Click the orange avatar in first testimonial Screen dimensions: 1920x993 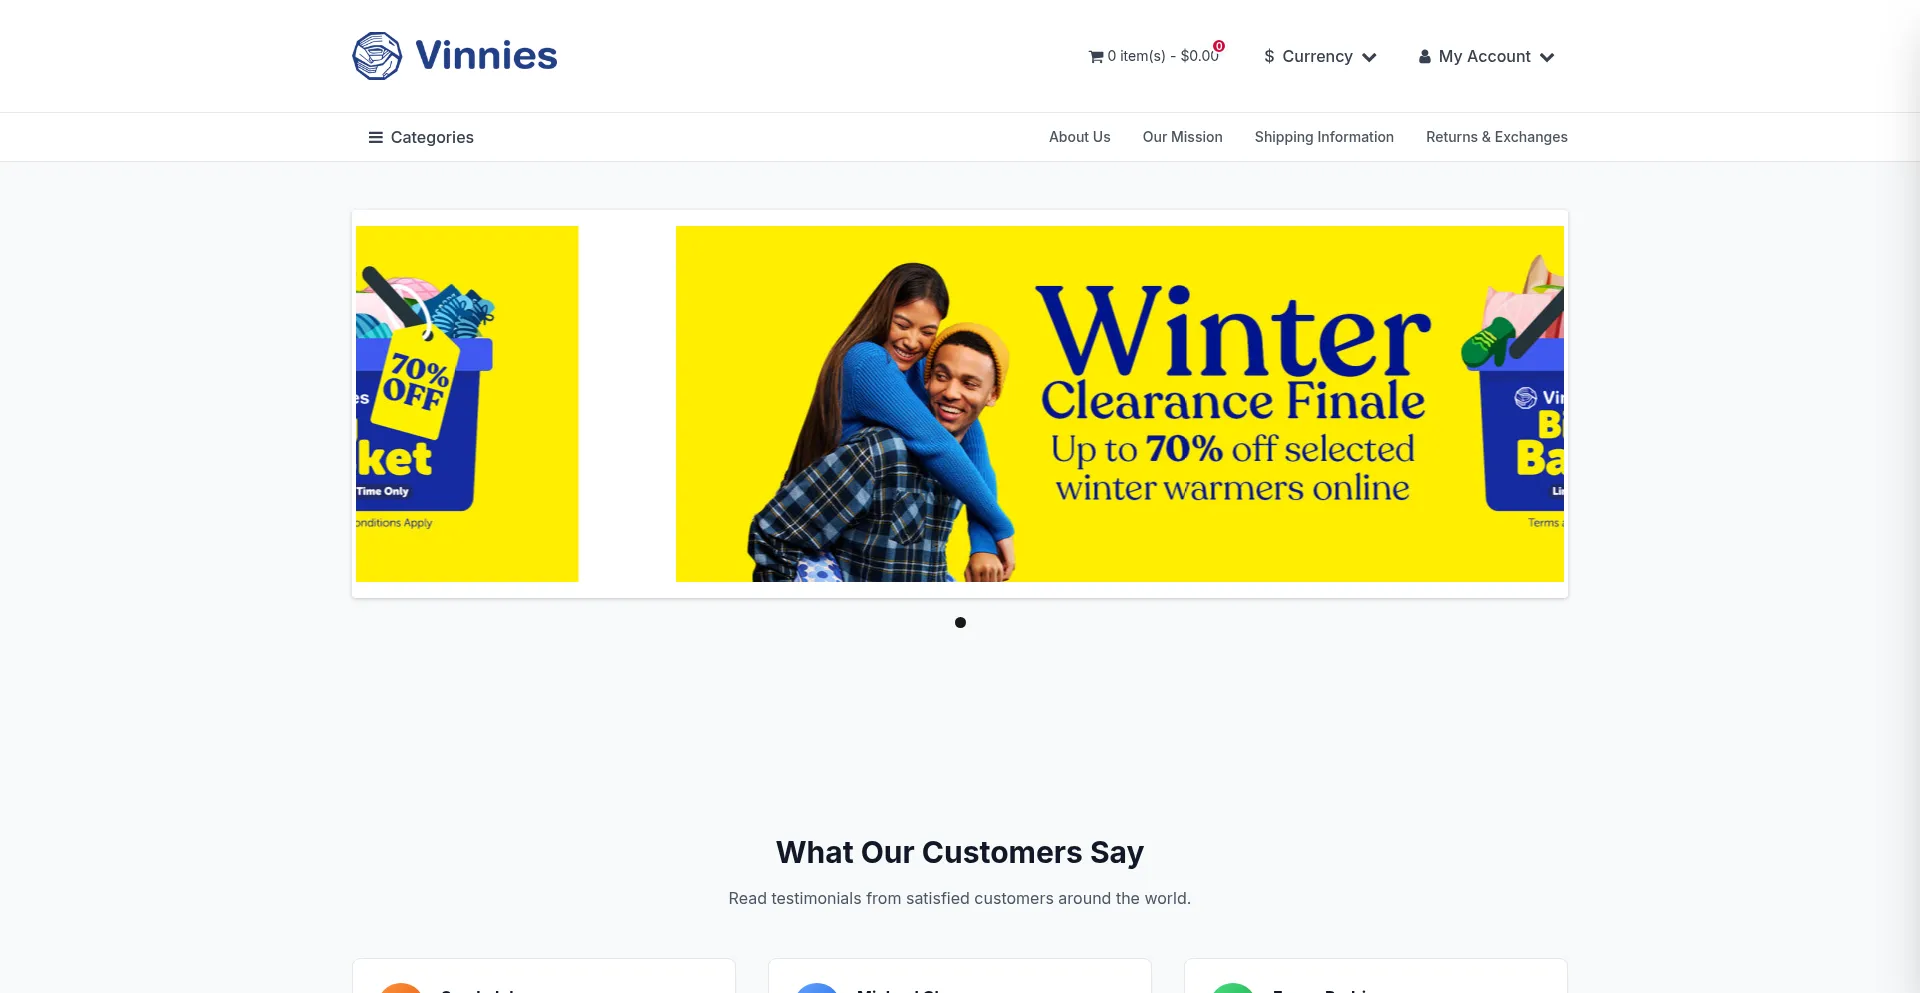[401, 987]
